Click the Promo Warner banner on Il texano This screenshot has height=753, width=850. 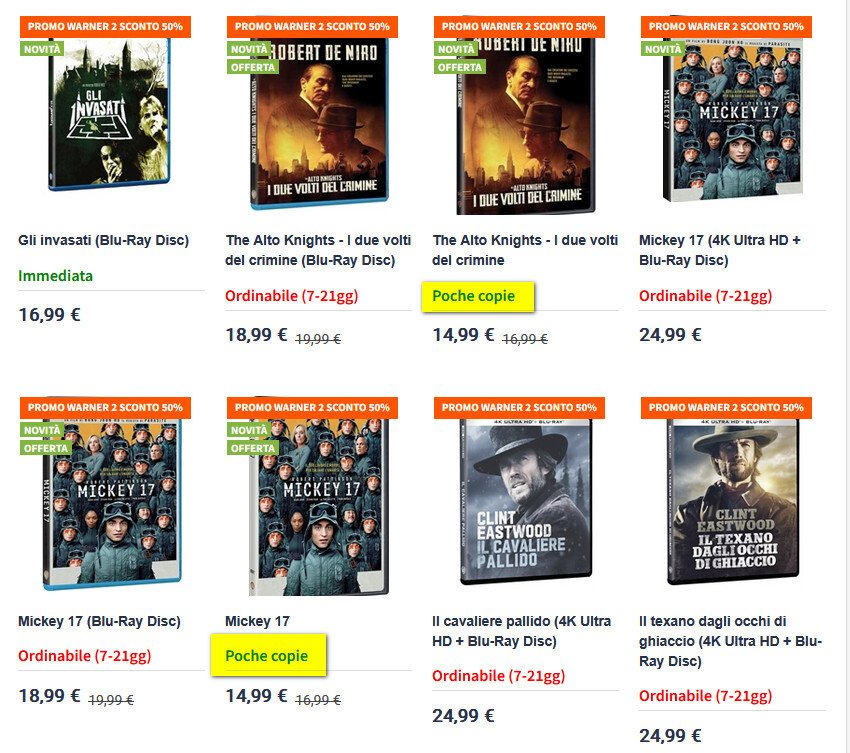click(726, 407)
